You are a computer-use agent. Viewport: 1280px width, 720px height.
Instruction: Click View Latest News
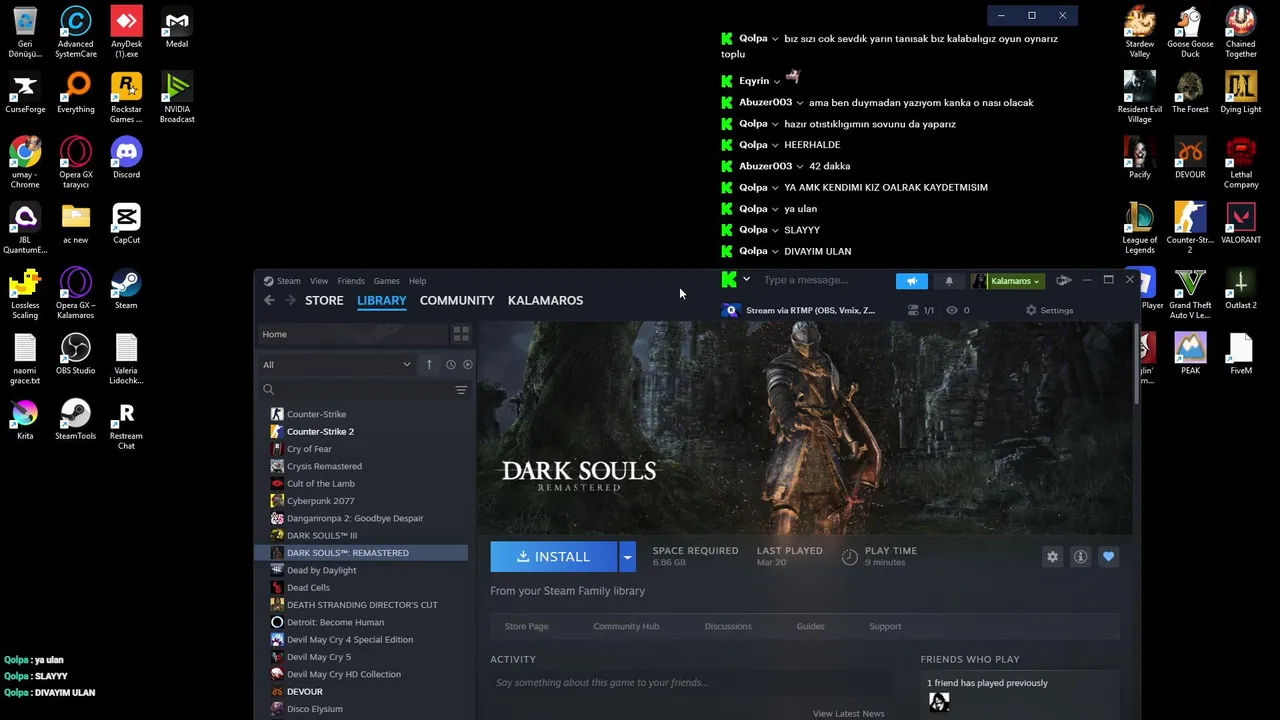[x=848, y=713]
